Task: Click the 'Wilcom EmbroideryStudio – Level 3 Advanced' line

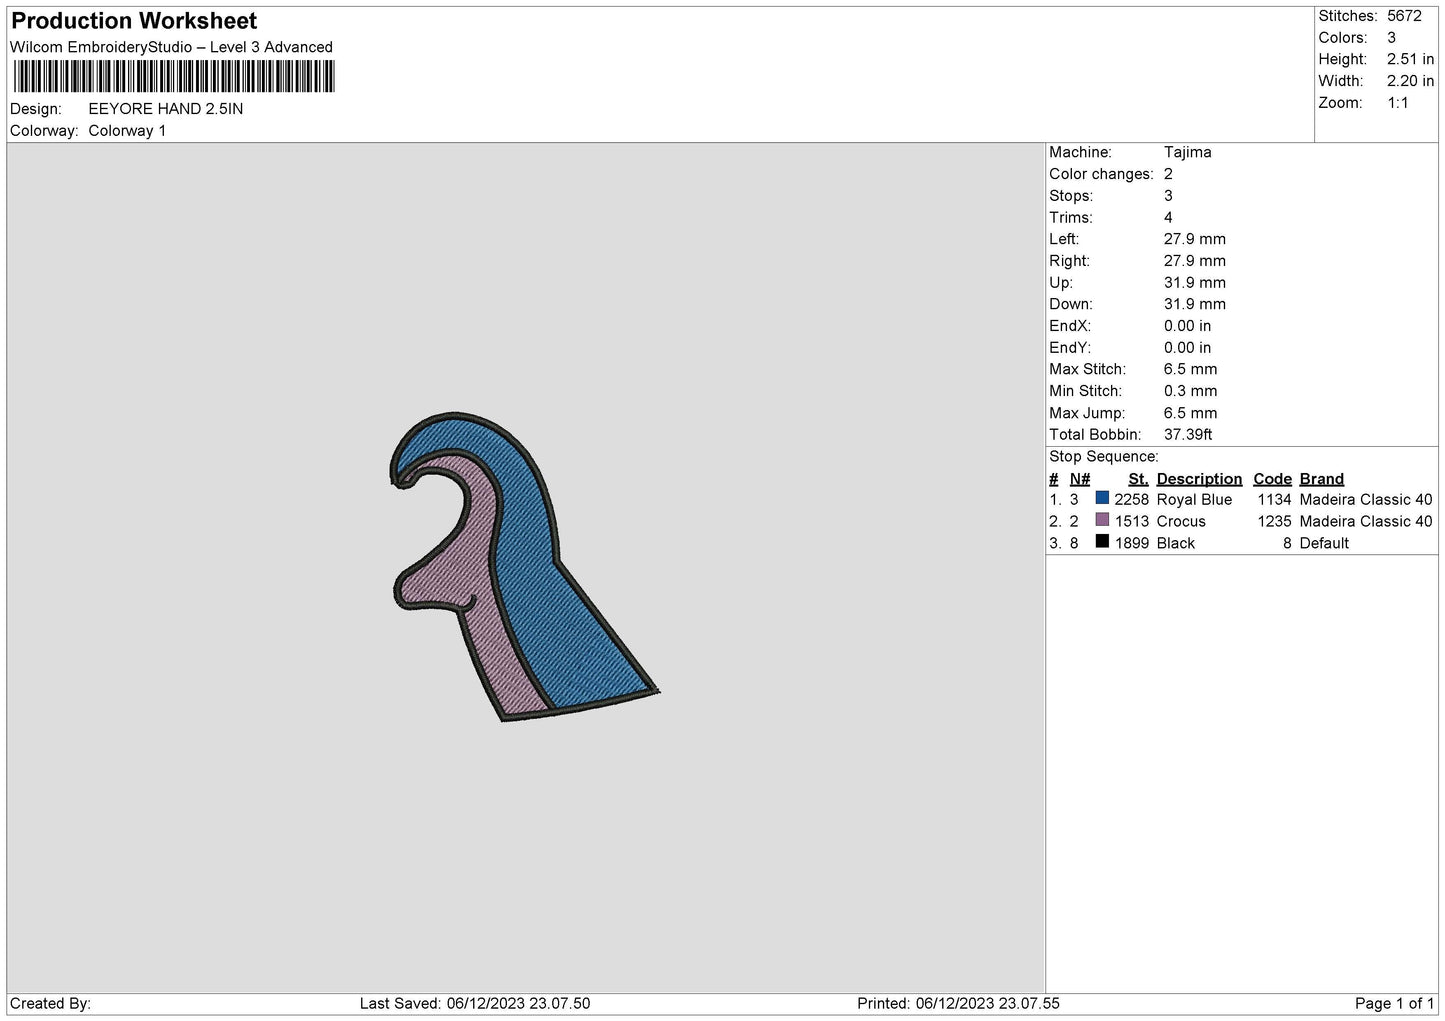Action: tap(171, 47)
